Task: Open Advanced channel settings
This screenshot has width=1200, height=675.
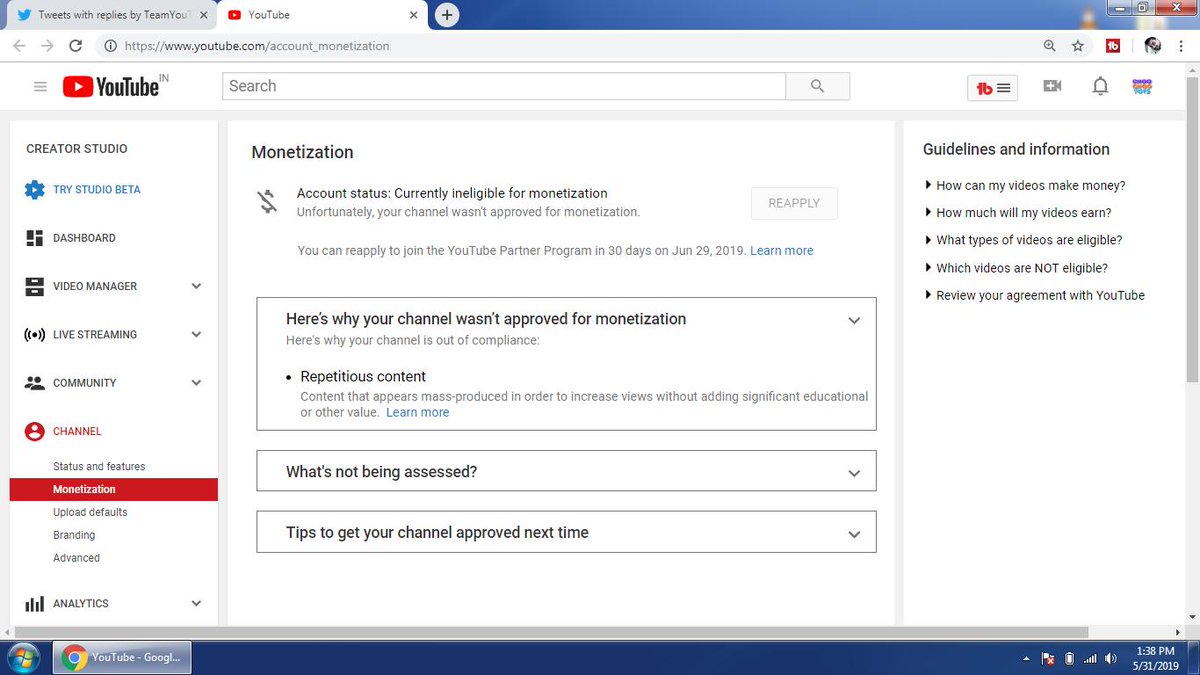Action: 76,558
